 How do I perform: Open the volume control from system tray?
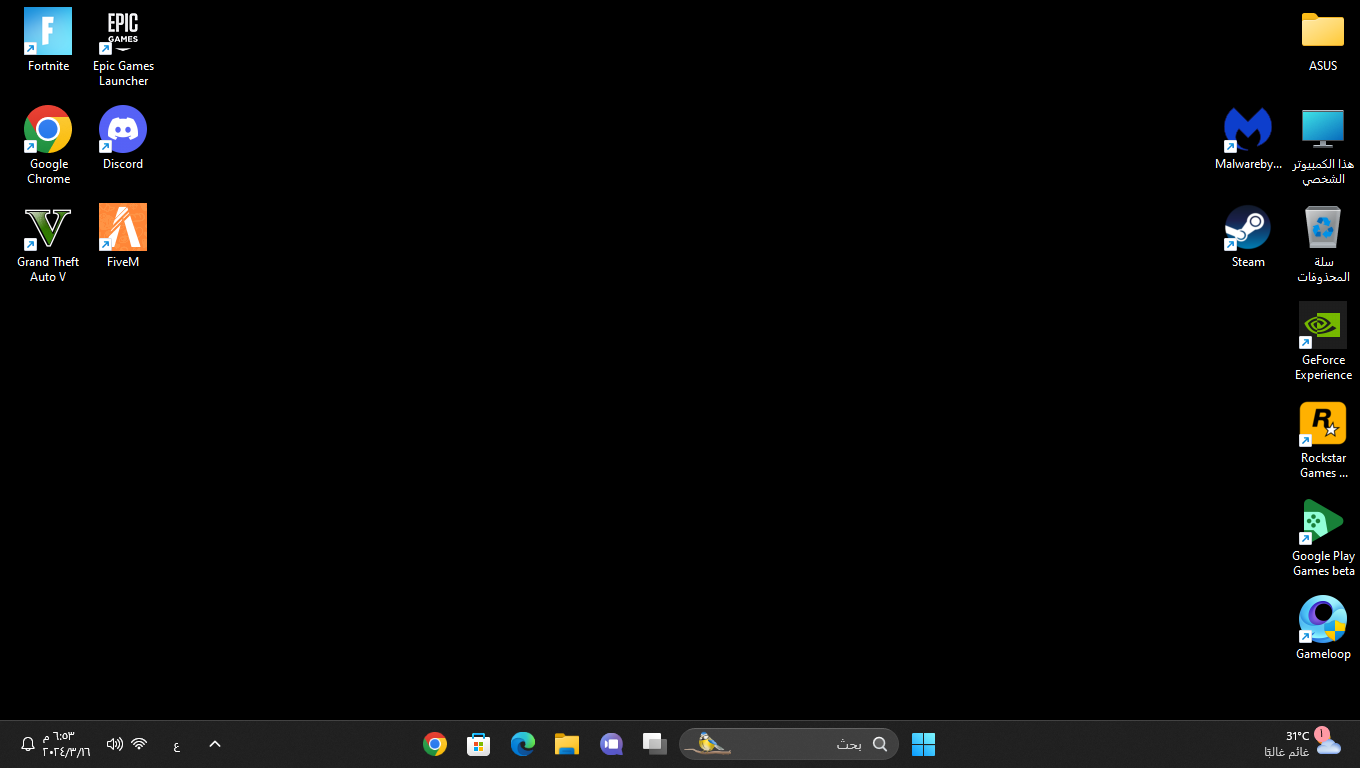(114, 744)
